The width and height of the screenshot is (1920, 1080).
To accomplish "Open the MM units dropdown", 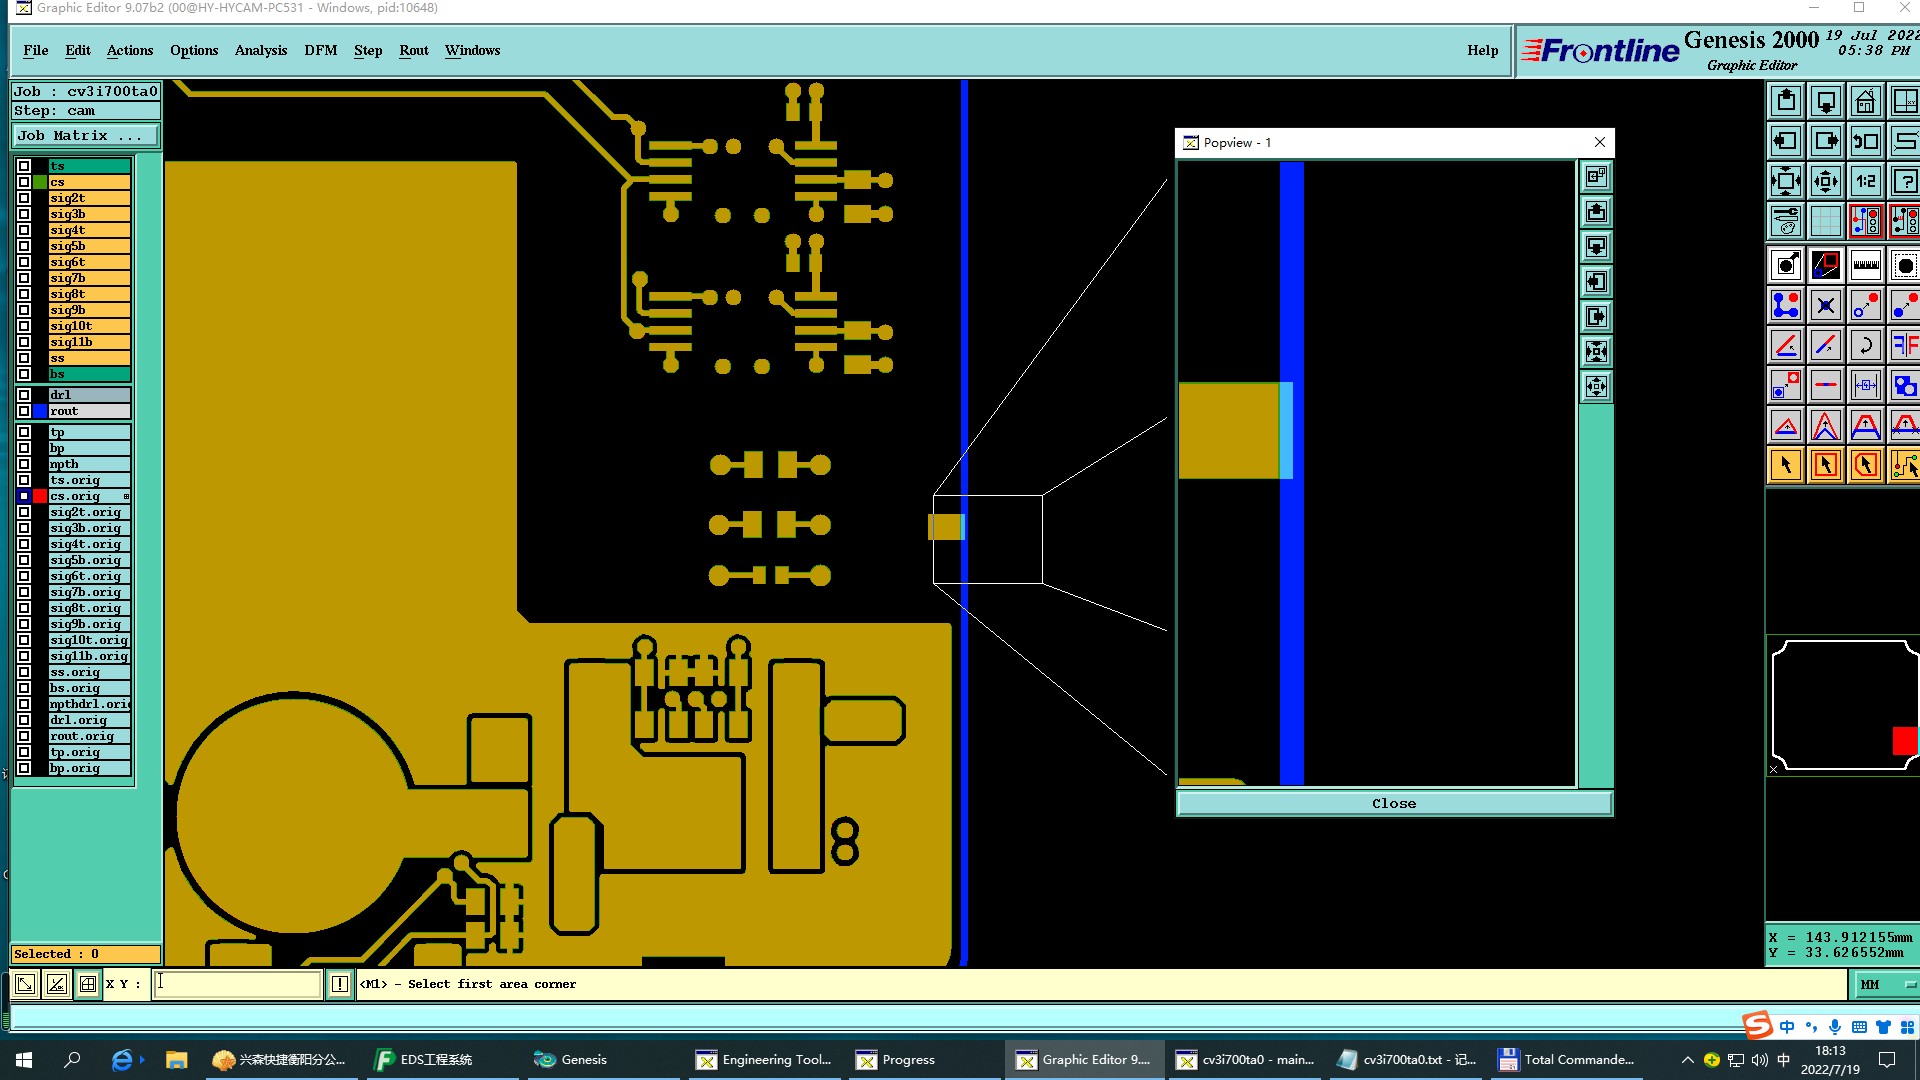I will [1886, 985].
